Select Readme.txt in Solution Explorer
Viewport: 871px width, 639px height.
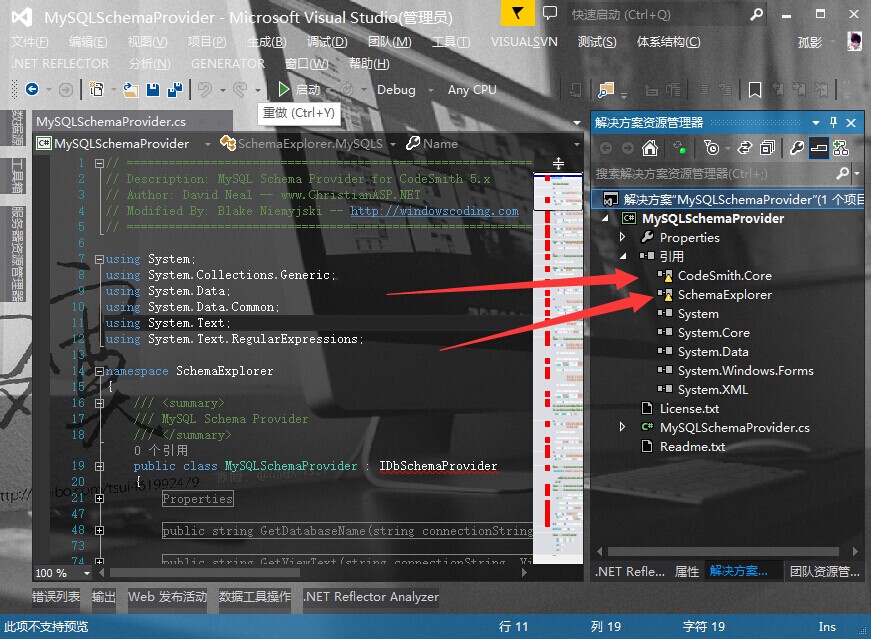692,446
